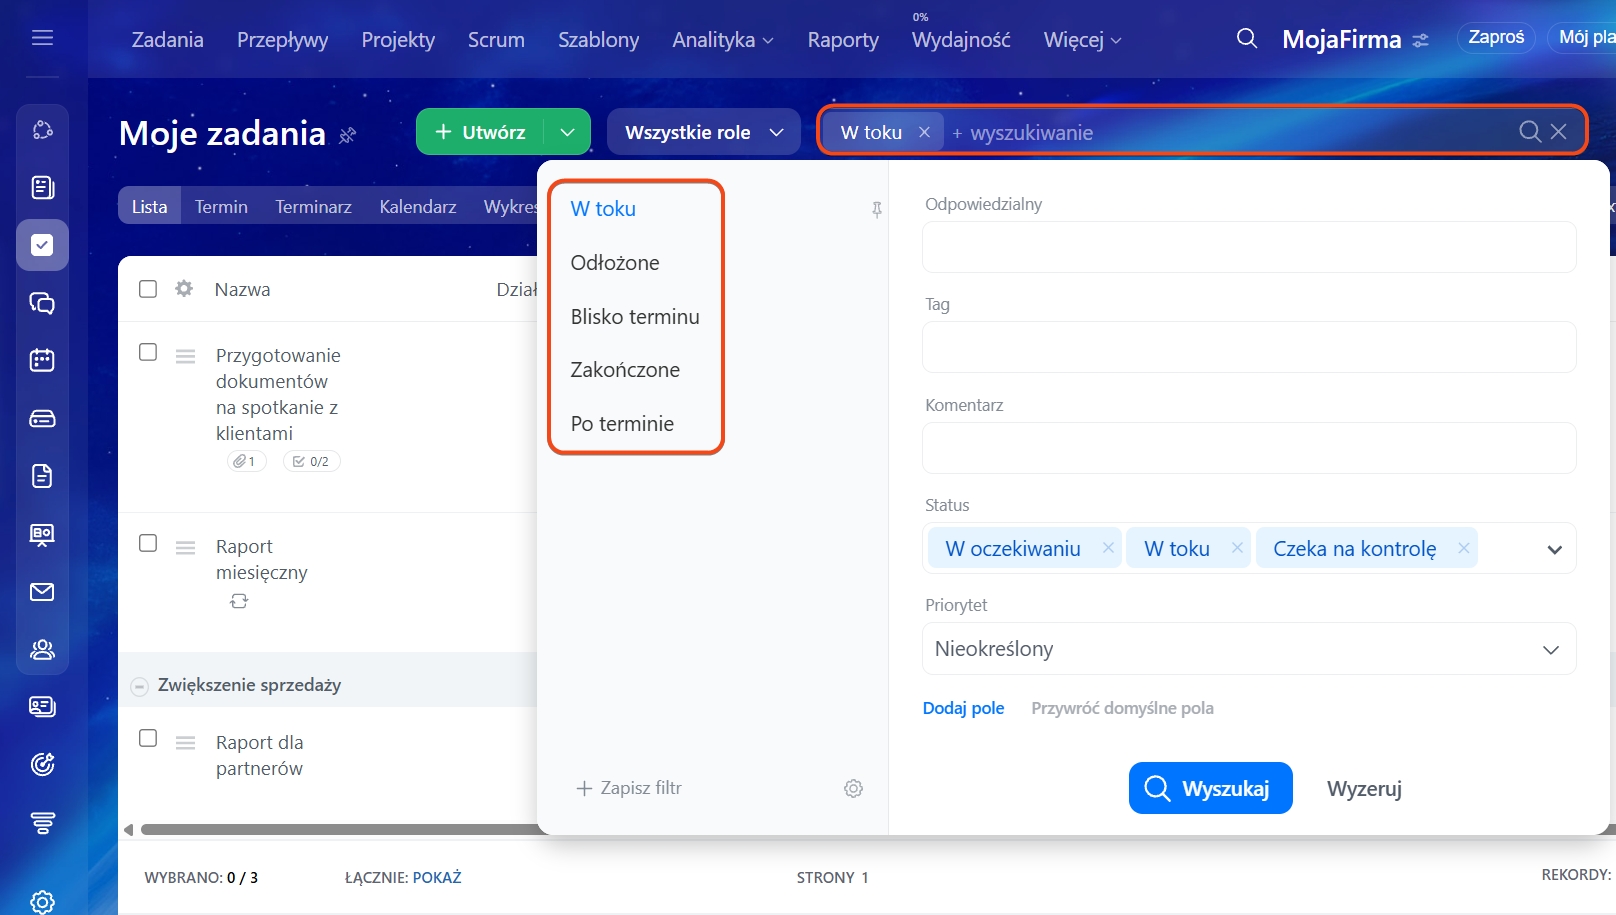The width and height of the screenshot is (1616, 915).
Task: Switch to the Kalendarz tab
Action: pyautogui.click(x=418, y=206)
